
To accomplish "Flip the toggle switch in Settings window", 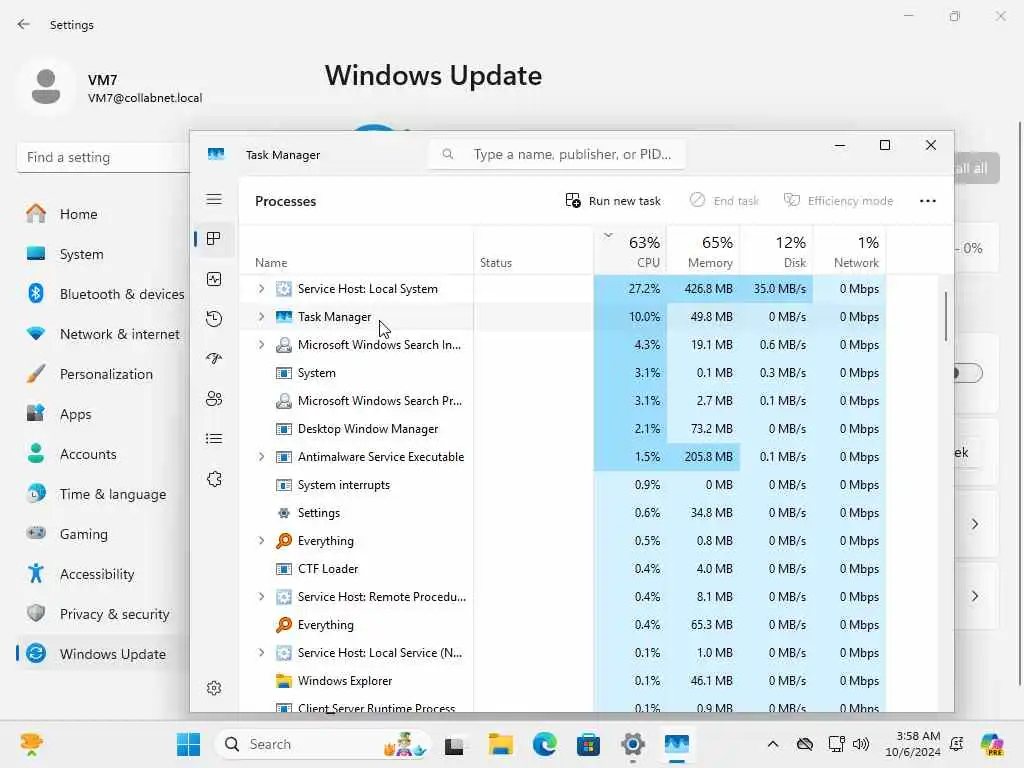I will (x=968, y=373).
